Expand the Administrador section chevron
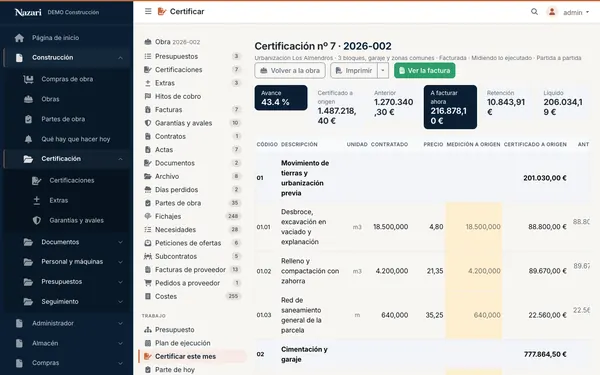 point(120,323)
